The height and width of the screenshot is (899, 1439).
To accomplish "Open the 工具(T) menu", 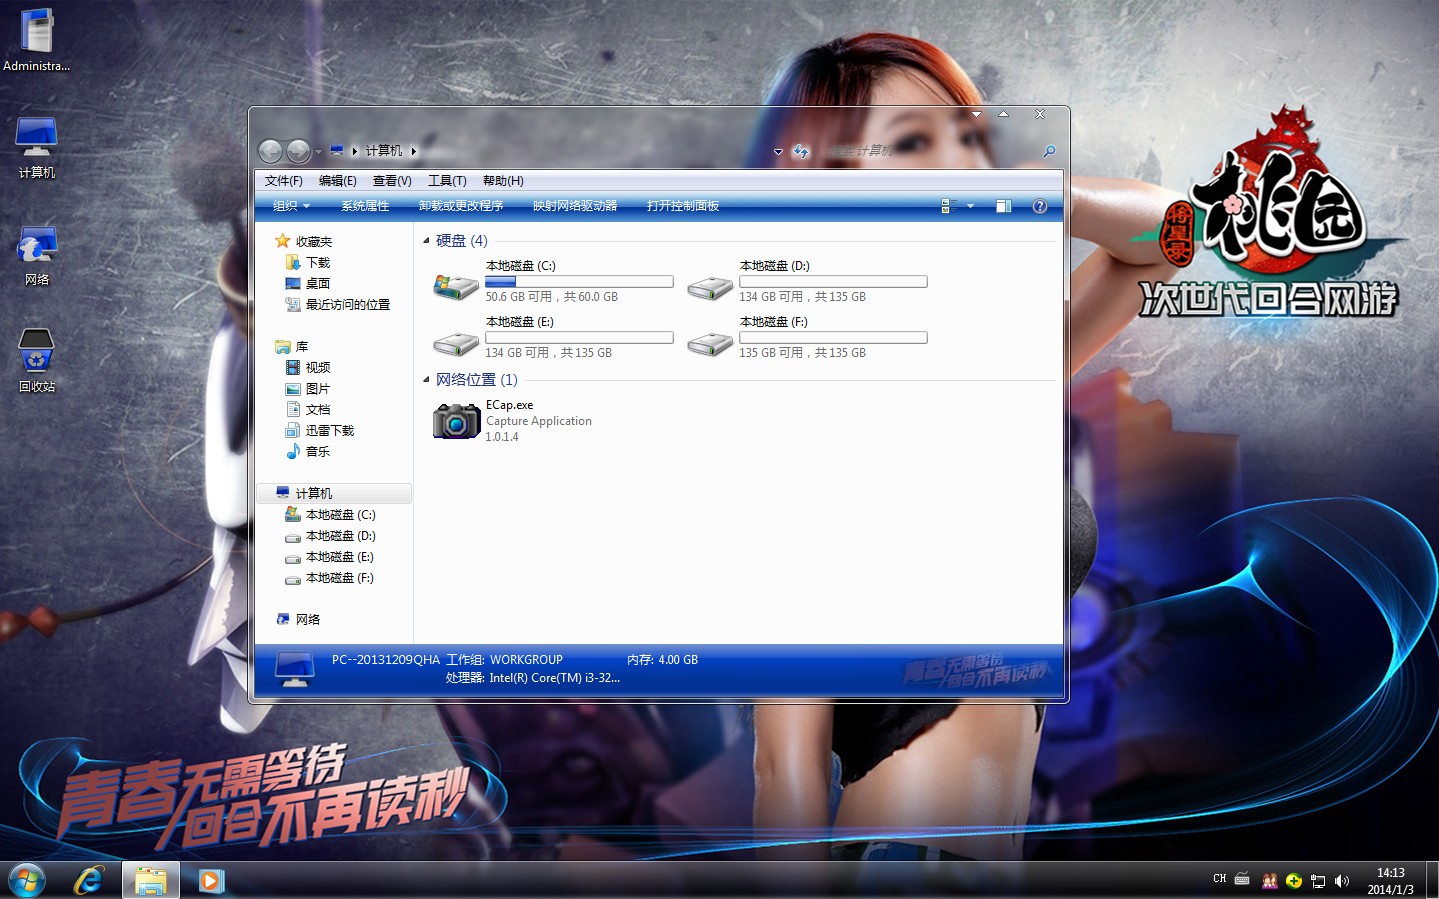I will coord(447,181).
